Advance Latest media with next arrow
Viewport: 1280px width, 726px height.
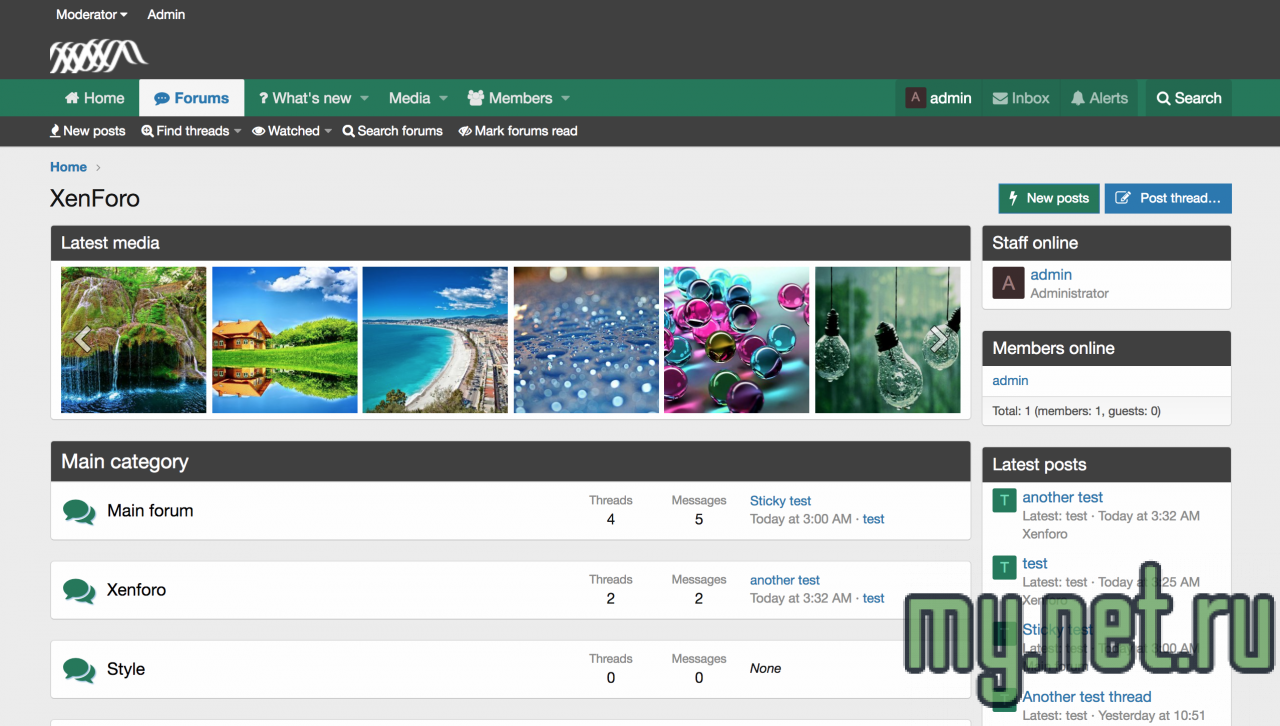[x=939, y=340]
